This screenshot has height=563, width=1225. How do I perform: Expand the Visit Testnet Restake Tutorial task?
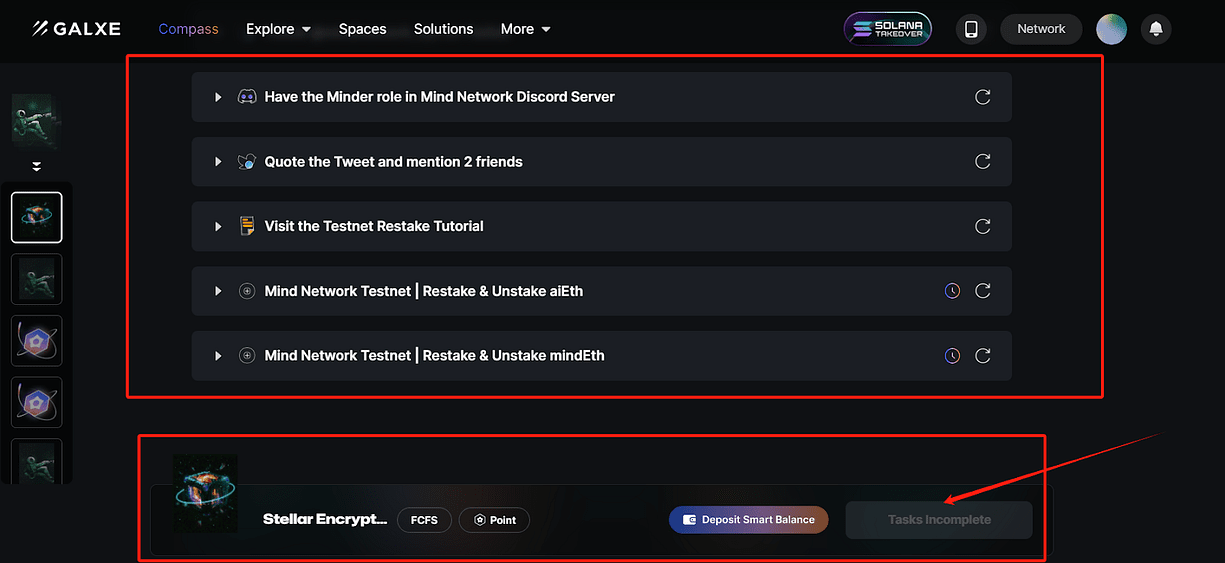pos(218,227)
